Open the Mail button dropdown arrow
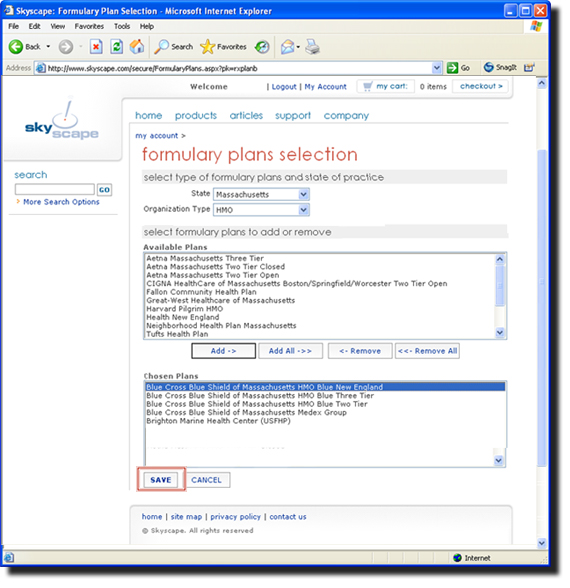The image size is (570, 588). (x=298, y=47)
